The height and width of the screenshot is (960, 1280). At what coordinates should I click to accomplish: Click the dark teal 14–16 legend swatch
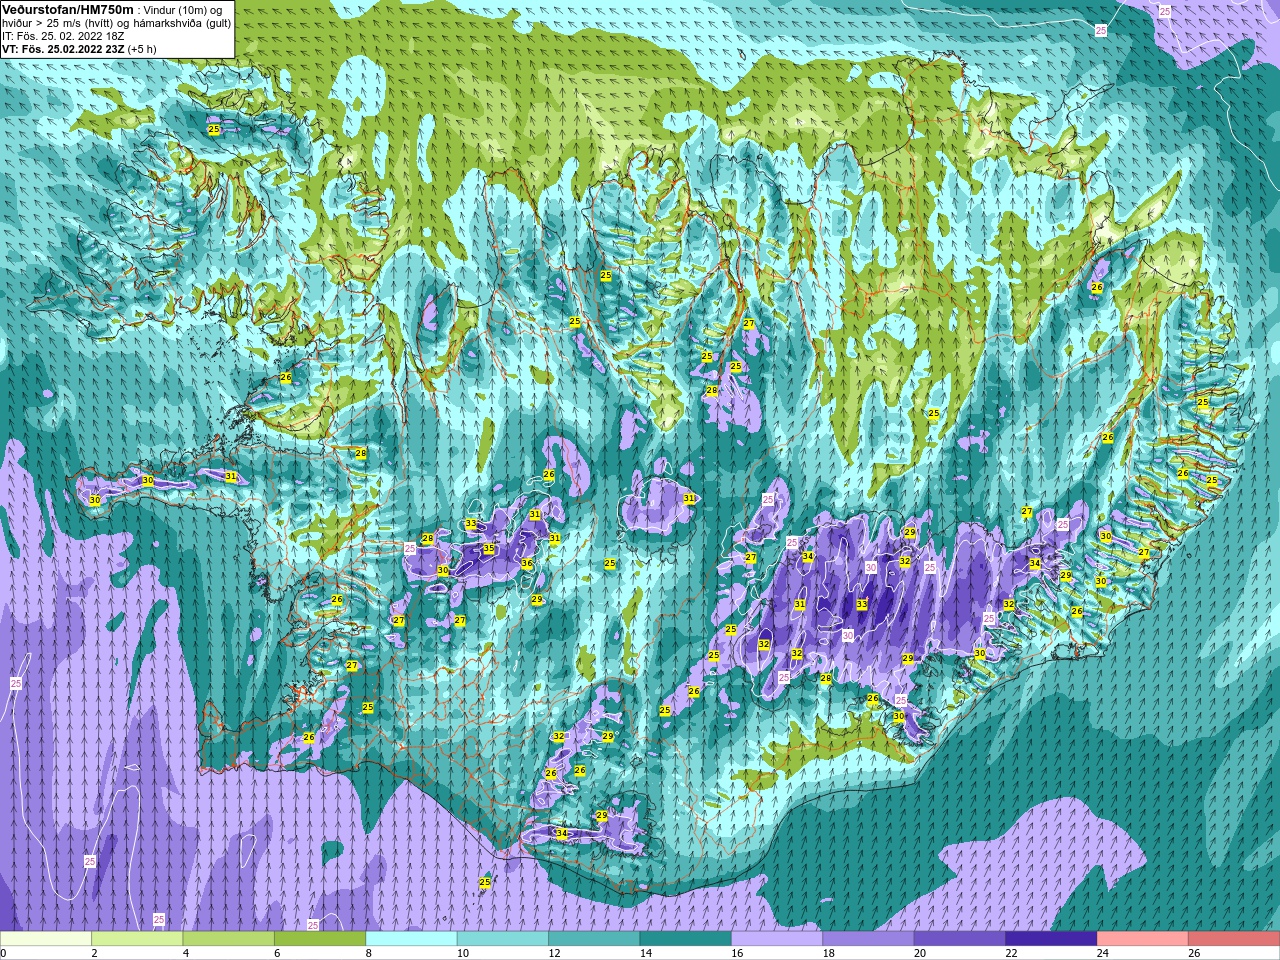pos(686,939)
